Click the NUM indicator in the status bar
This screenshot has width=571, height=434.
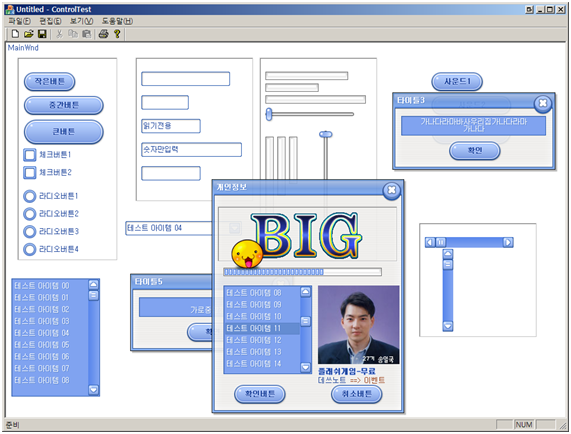point(524,425)
